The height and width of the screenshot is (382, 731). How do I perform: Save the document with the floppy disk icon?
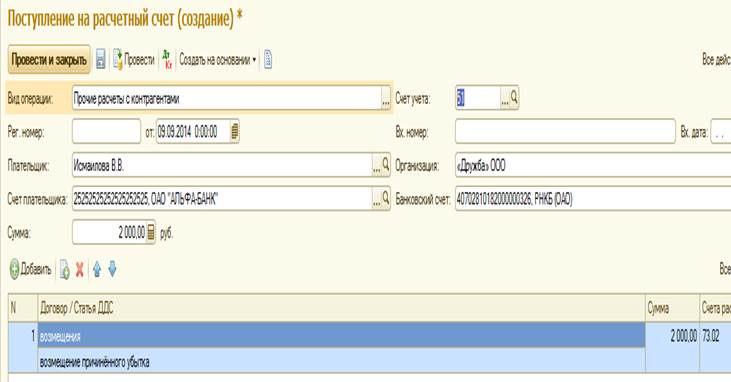(101, 60)
